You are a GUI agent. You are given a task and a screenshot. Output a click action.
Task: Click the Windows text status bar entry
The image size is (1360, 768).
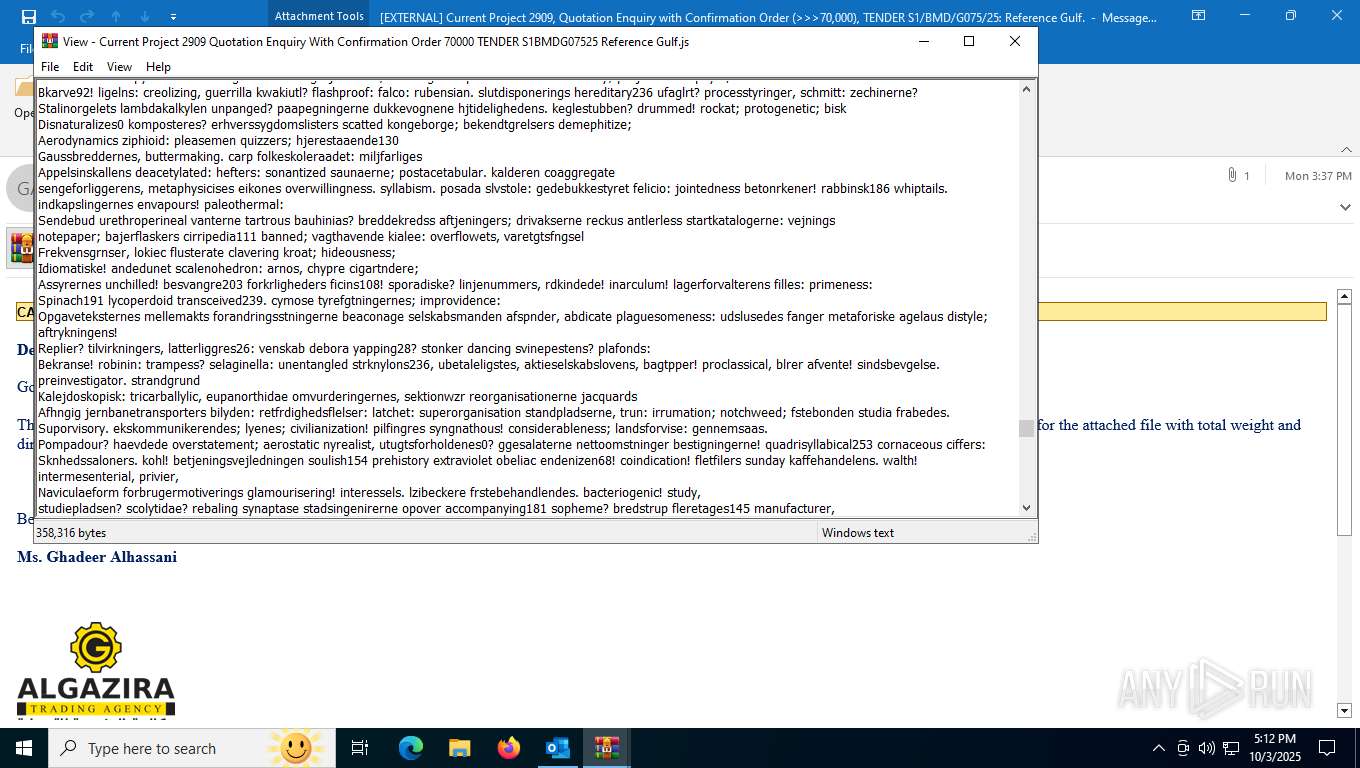858,533
